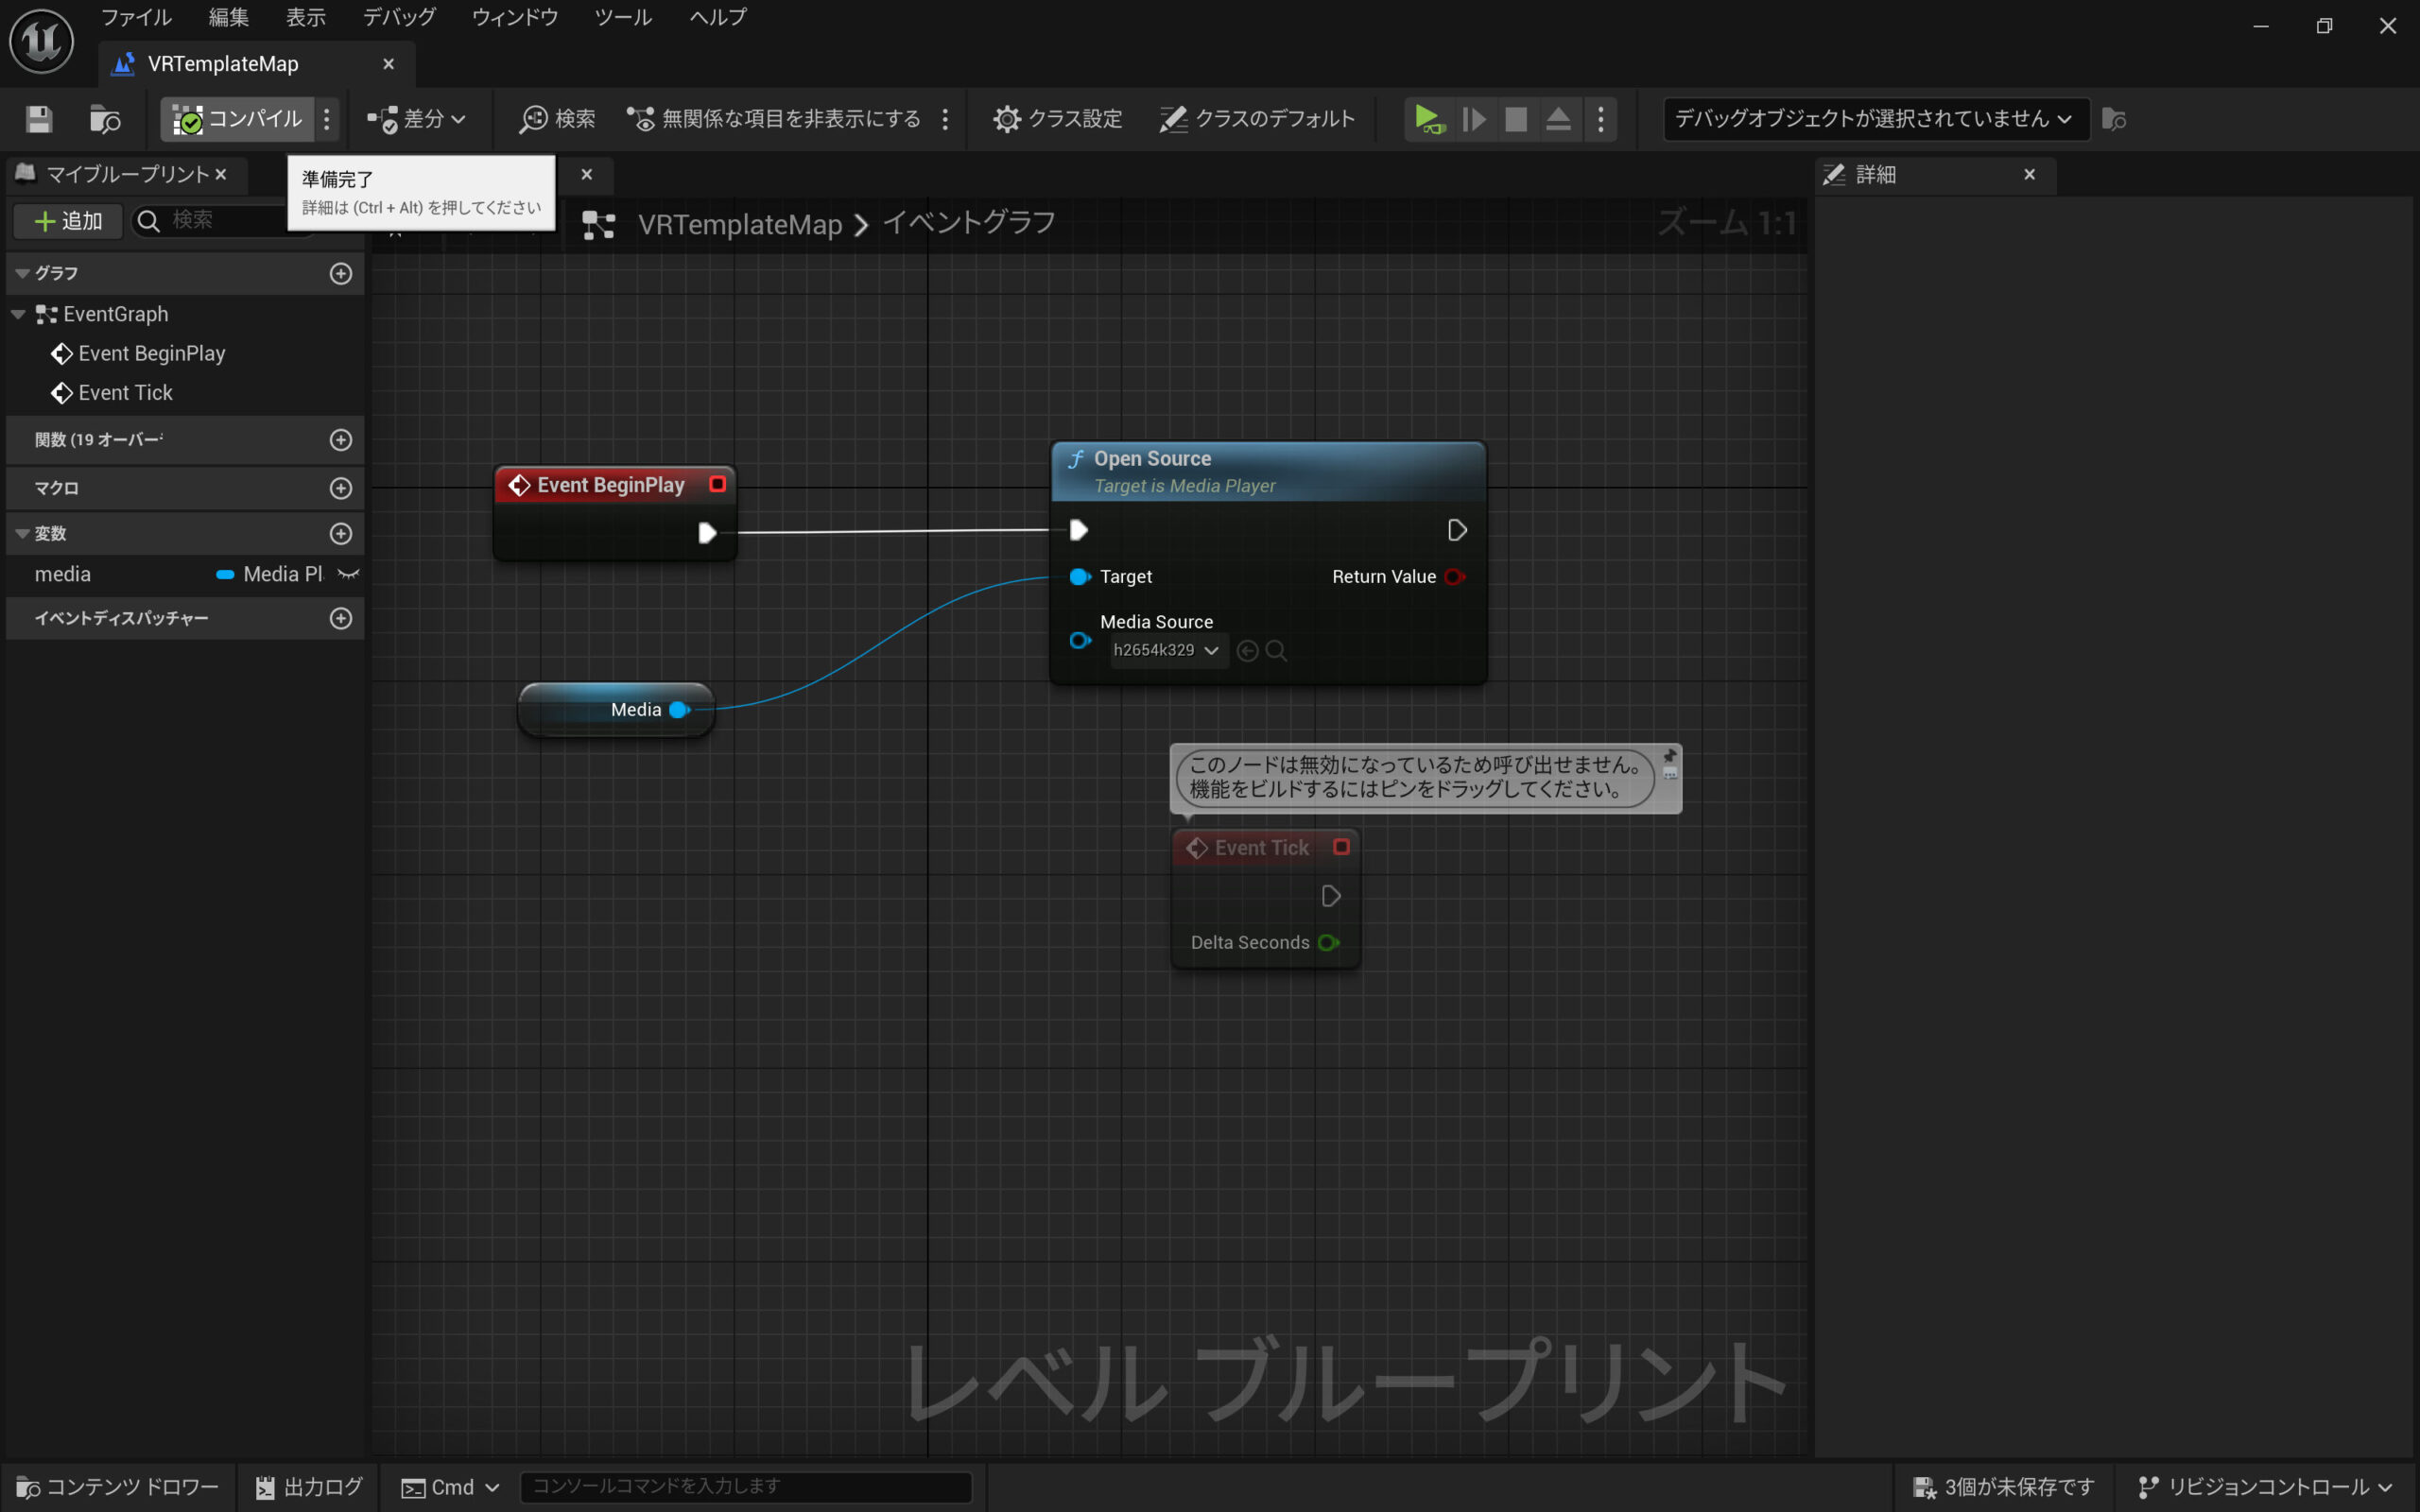Click the Event Tick node's red delegate pin
Viewport: 2420px width, 1512px height.
pos(1341,847)
